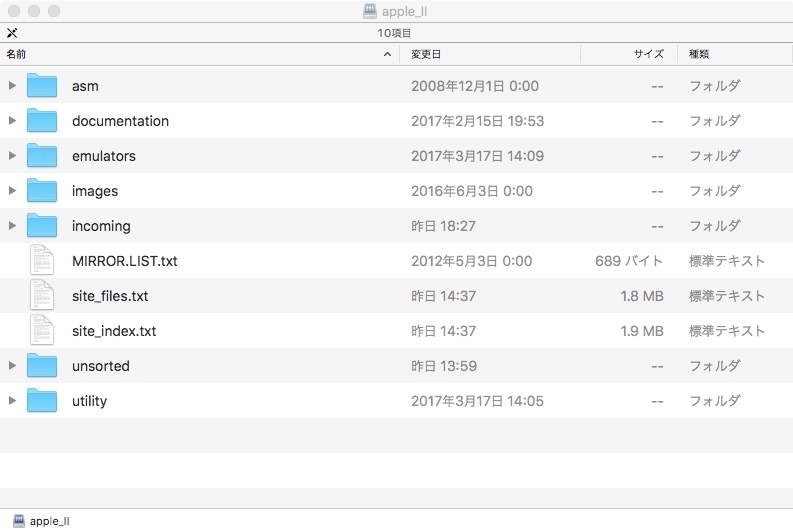The height and width of the screenshot is (532, 793).
Task: Click the emulators folder icon
Action: (x=42, y=156)
